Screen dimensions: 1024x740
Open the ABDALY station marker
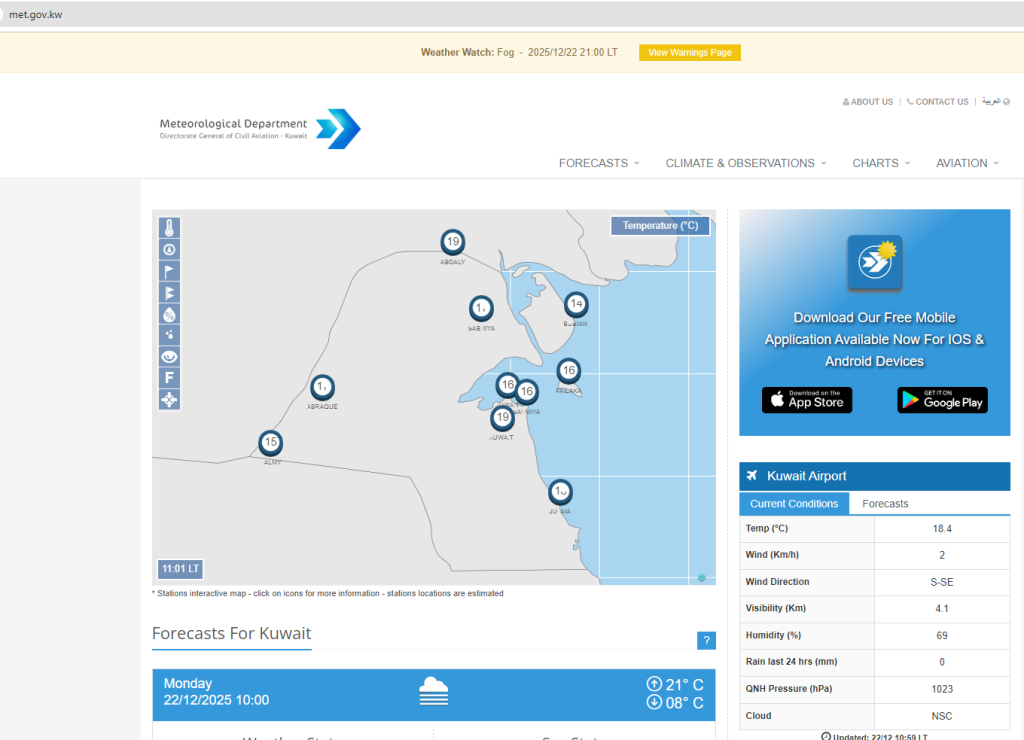pos(453,242)
